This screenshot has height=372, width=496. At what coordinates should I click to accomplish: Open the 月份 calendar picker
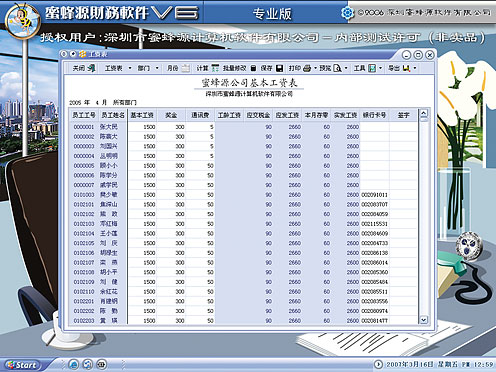click(186, 68)
